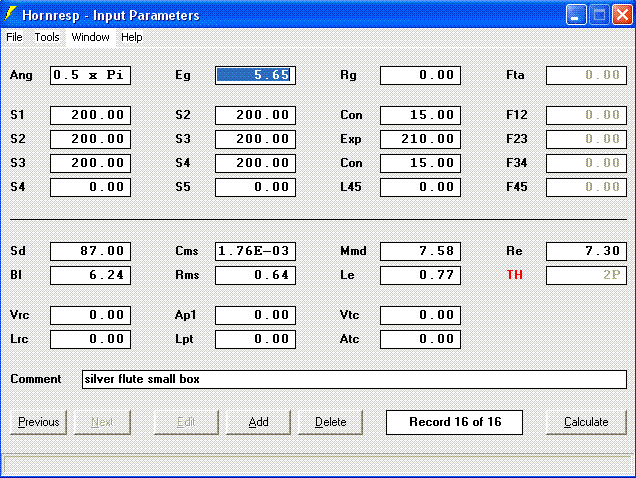Click the F45 field
636x478 pixels.
587,187
